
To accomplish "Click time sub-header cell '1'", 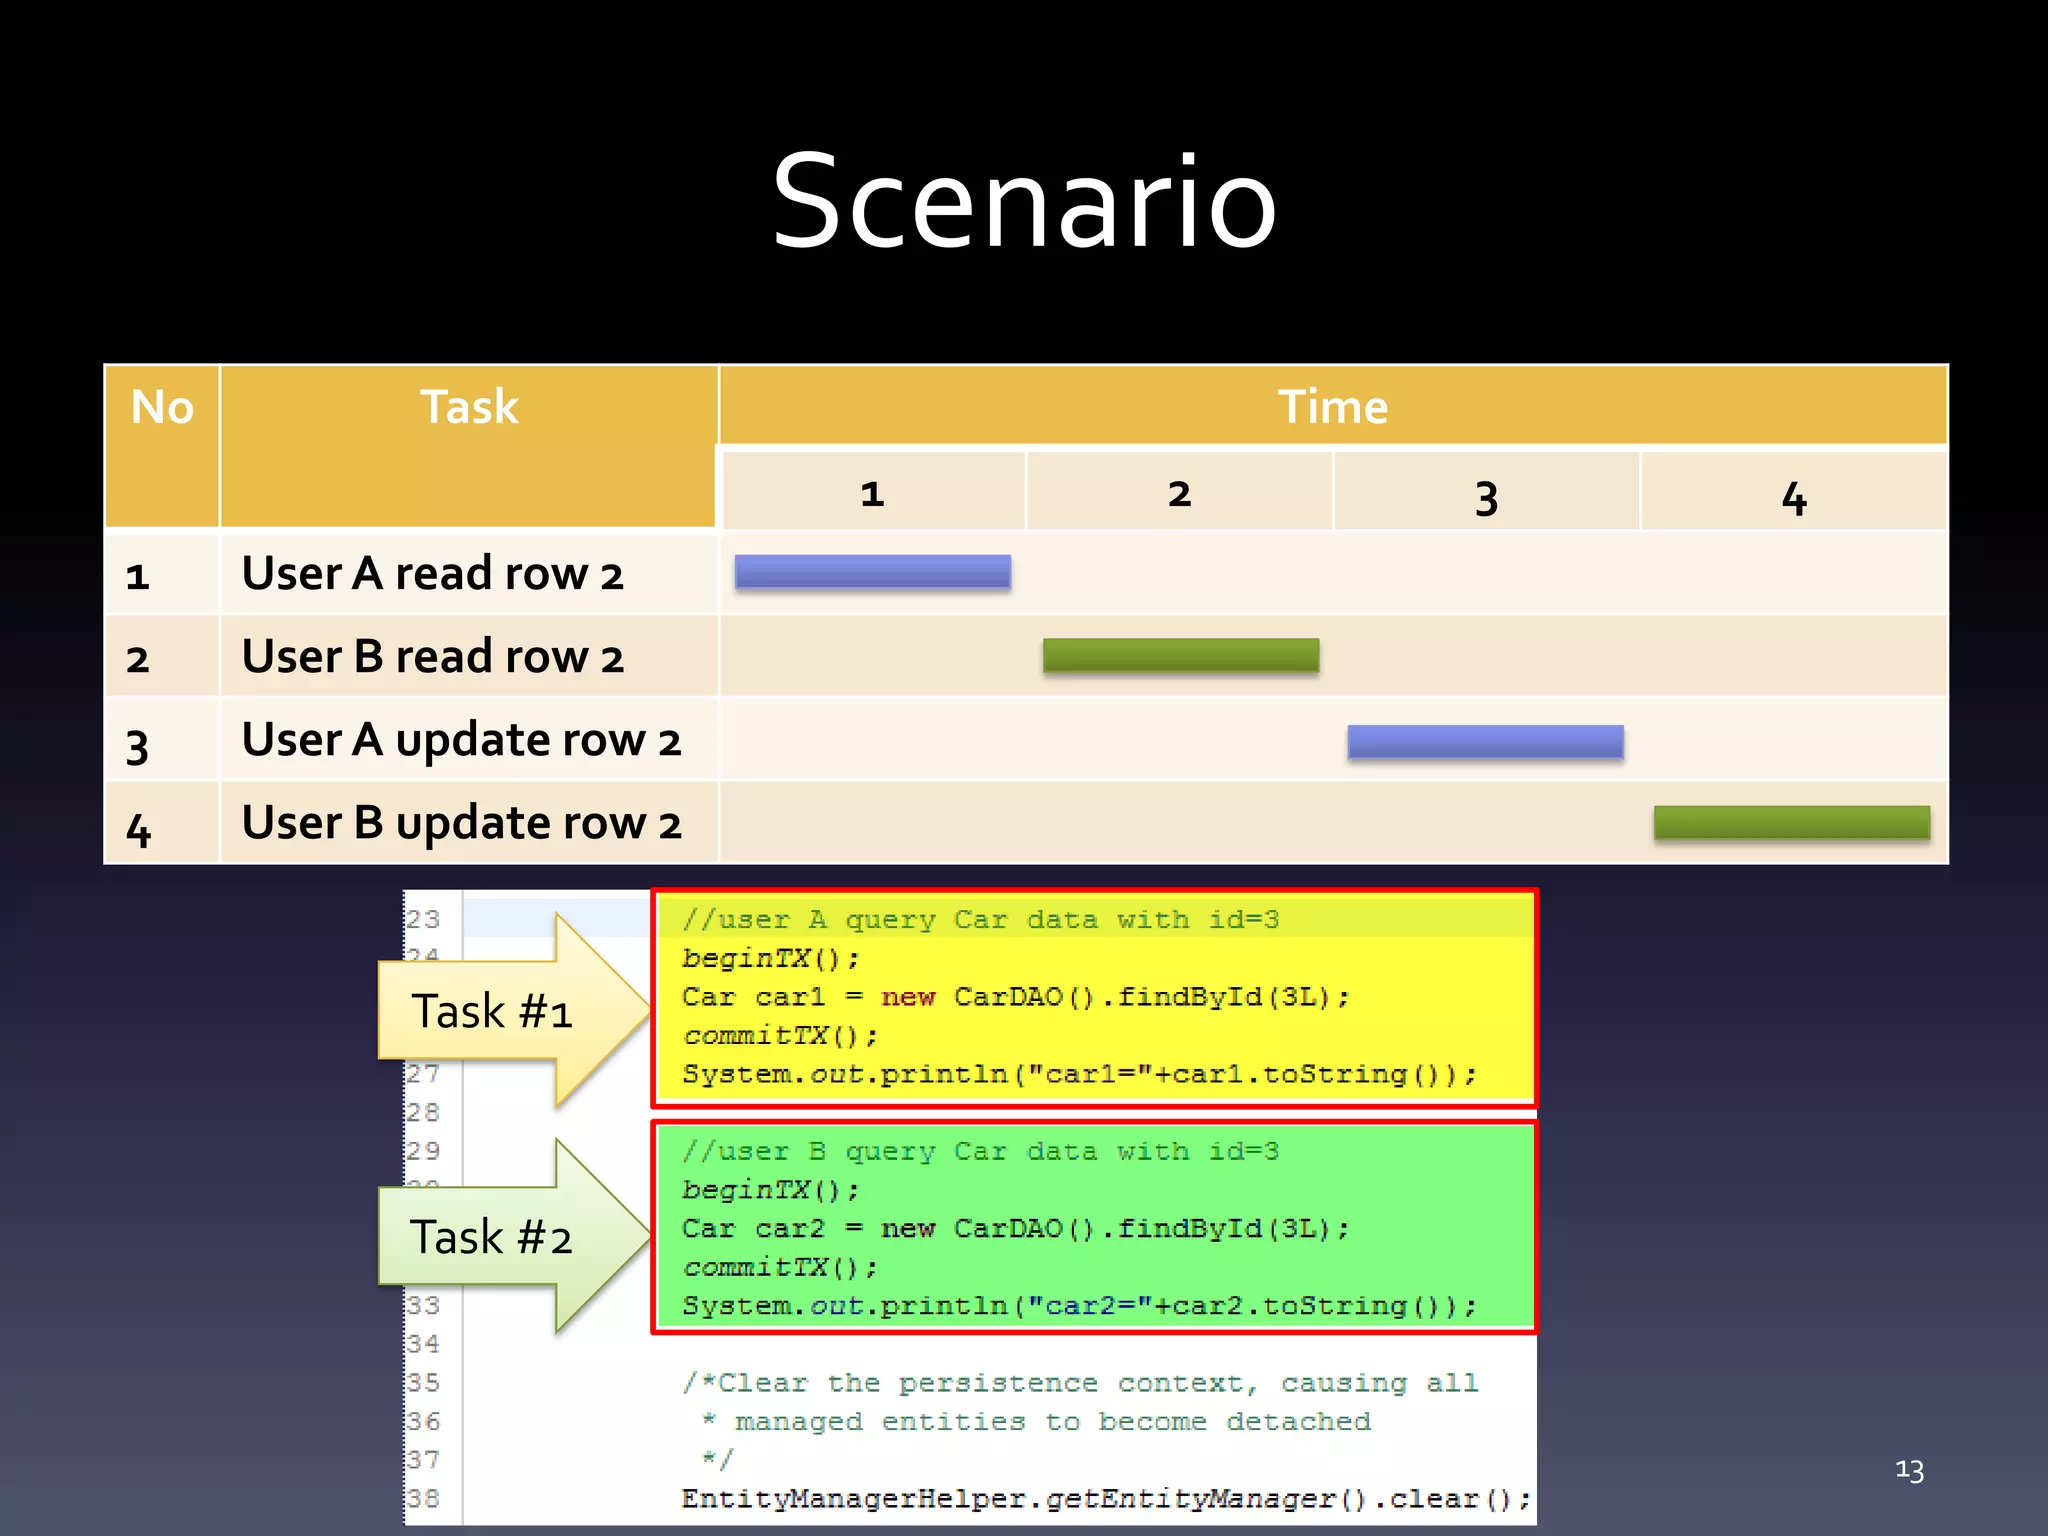I will pyautogui.click(x=873, y=491).
